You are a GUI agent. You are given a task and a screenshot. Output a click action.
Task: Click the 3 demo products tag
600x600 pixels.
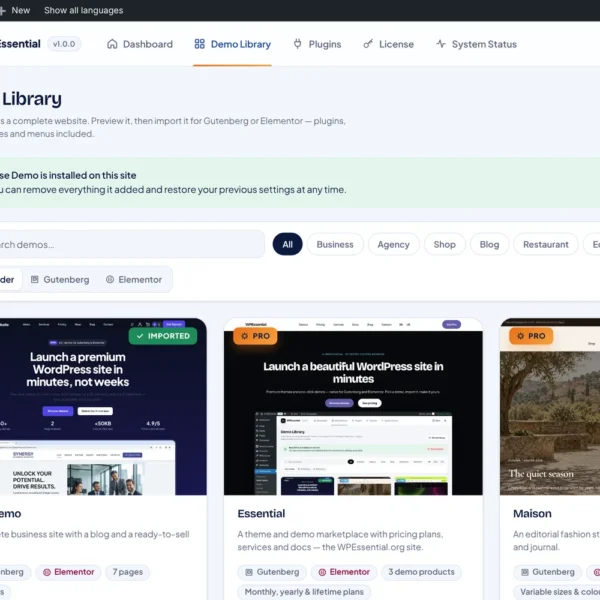[421, 572]
